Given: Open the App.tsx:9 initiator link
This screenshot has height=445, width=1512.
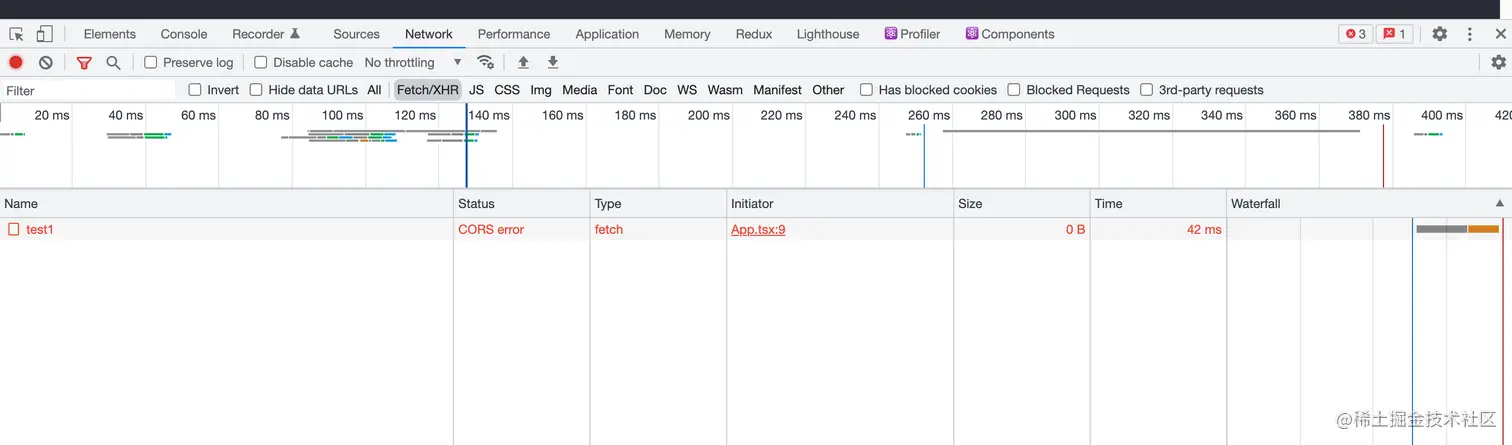Looking at the screenshot, I should tap(758, 229).
